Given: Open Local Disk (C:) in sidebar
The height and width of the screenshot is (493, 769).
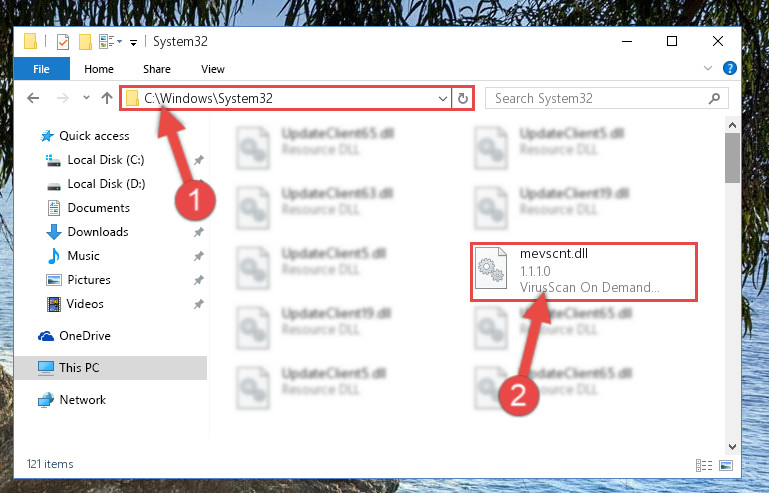Looking at the screenshot, I should [x=105, y=160].
